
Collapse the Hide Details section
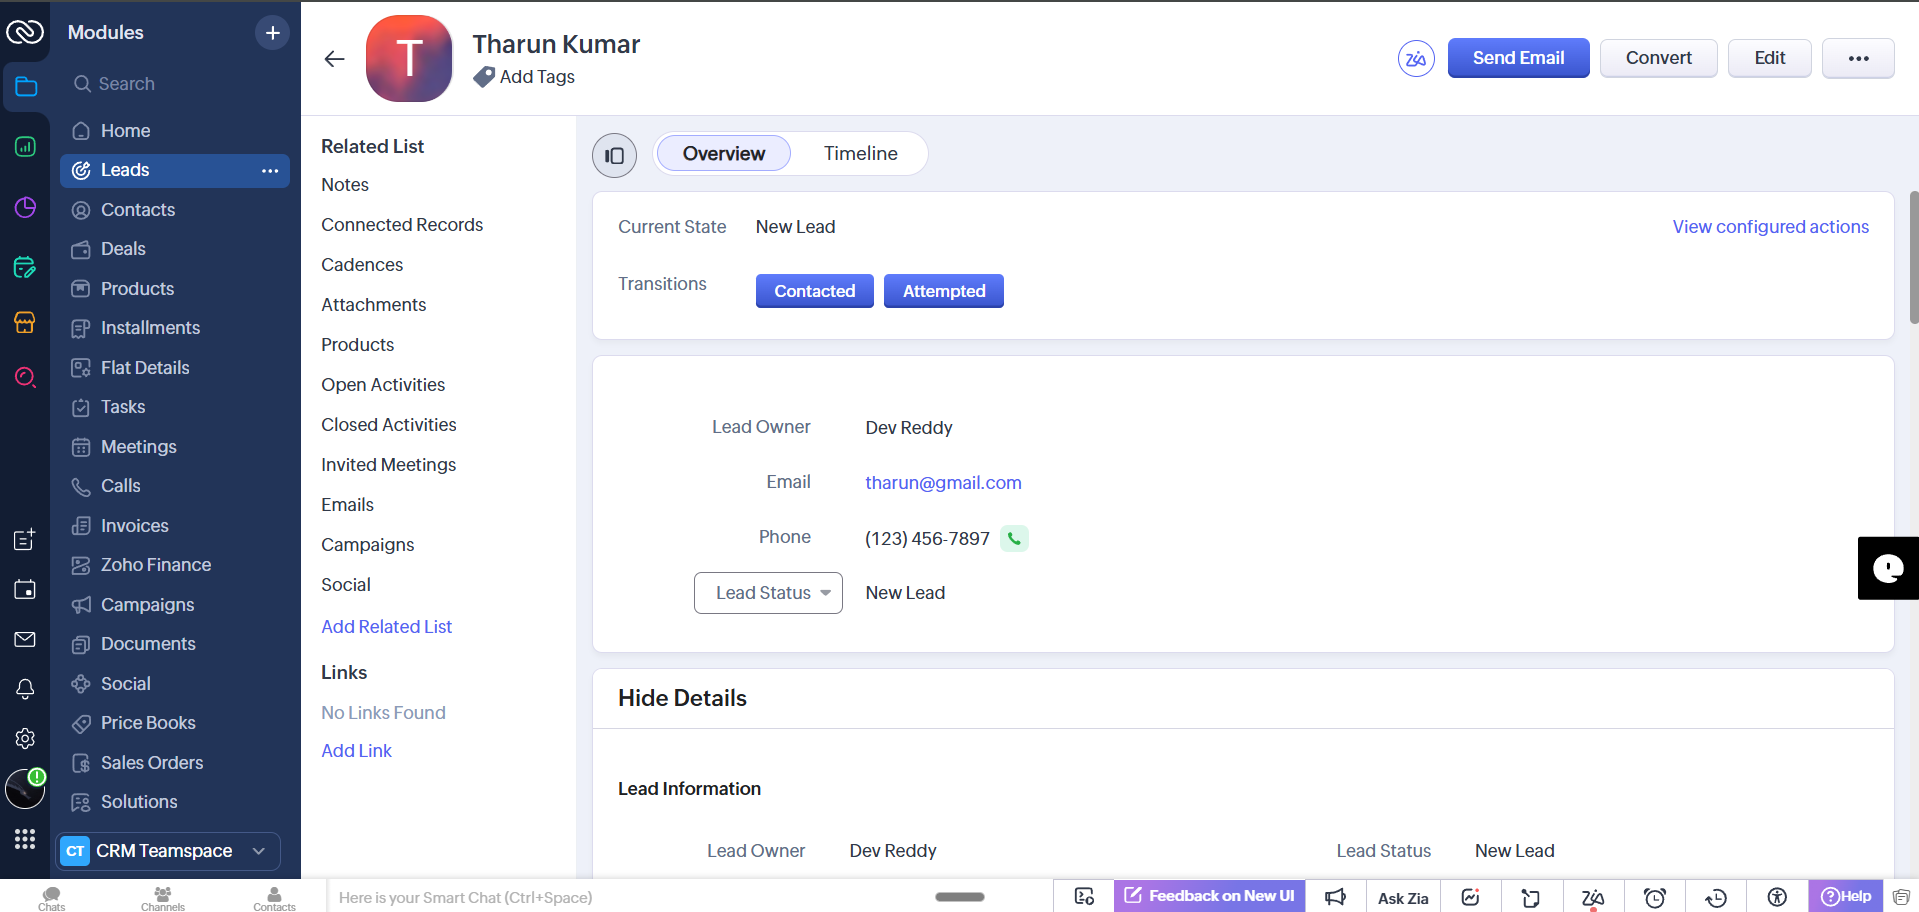pos(682,698)
